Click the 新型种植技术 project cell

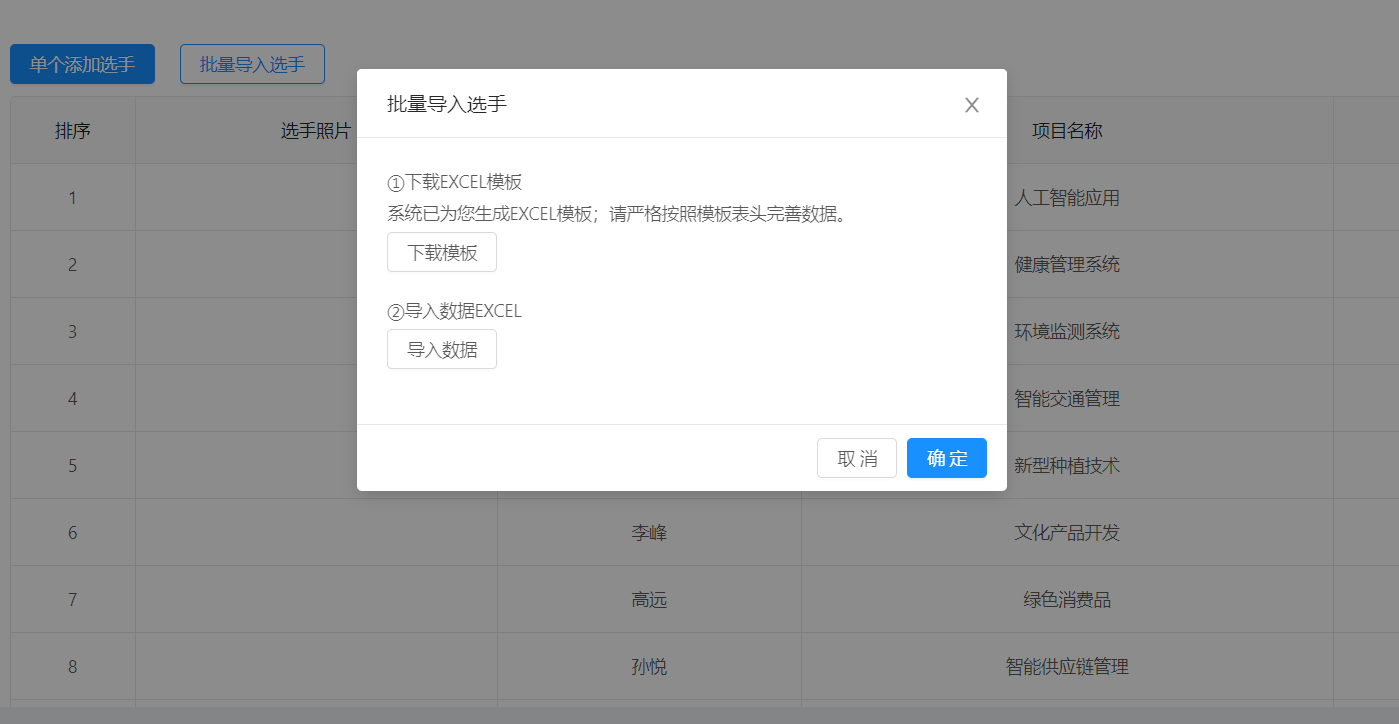1067,465
